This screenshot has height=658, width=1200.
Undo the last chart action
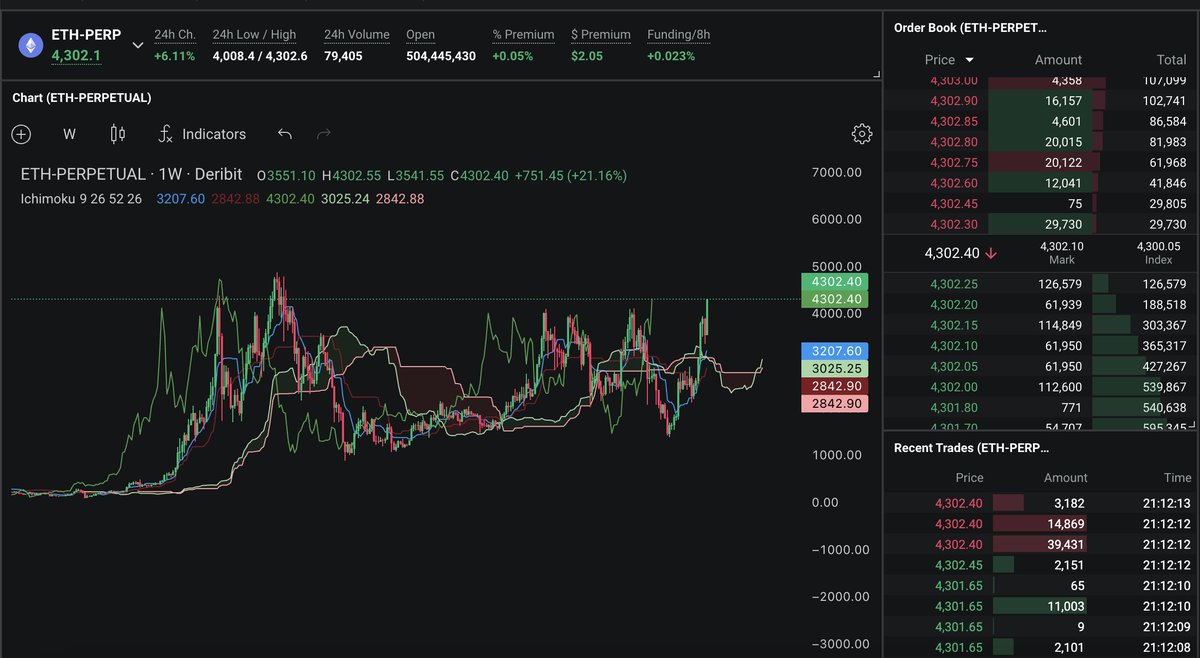click(x=285, y=134)
